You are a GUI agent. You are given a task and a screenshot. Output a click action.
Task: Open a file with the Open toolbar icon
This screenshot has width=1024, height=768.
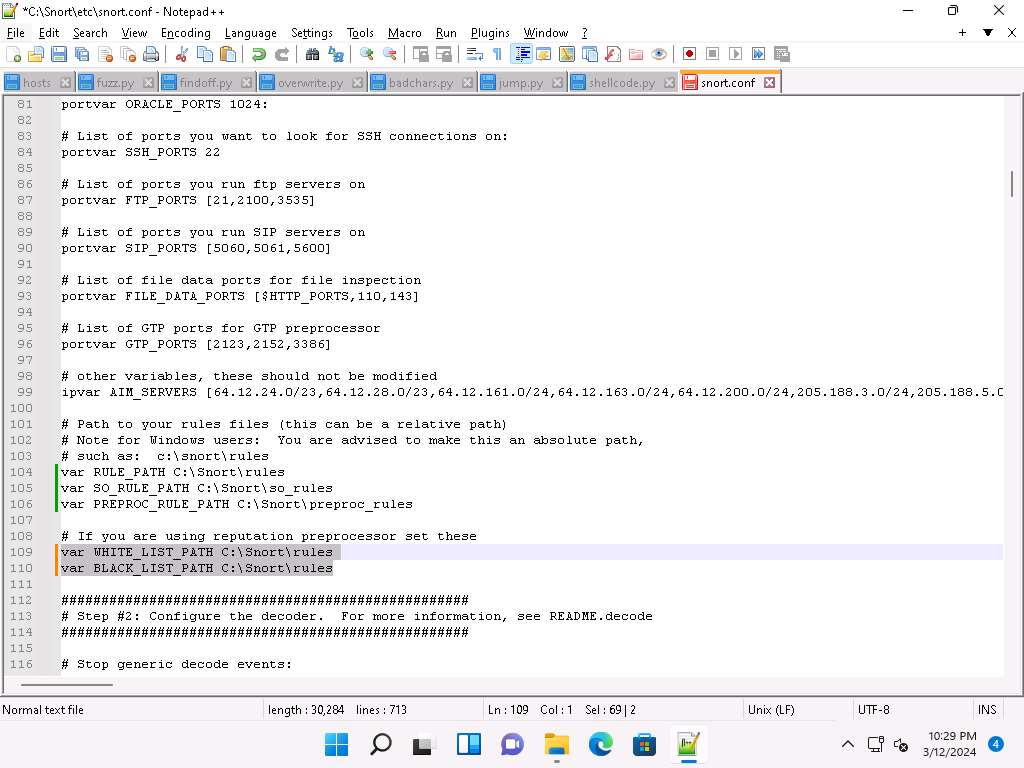click(x=34, y=54)
